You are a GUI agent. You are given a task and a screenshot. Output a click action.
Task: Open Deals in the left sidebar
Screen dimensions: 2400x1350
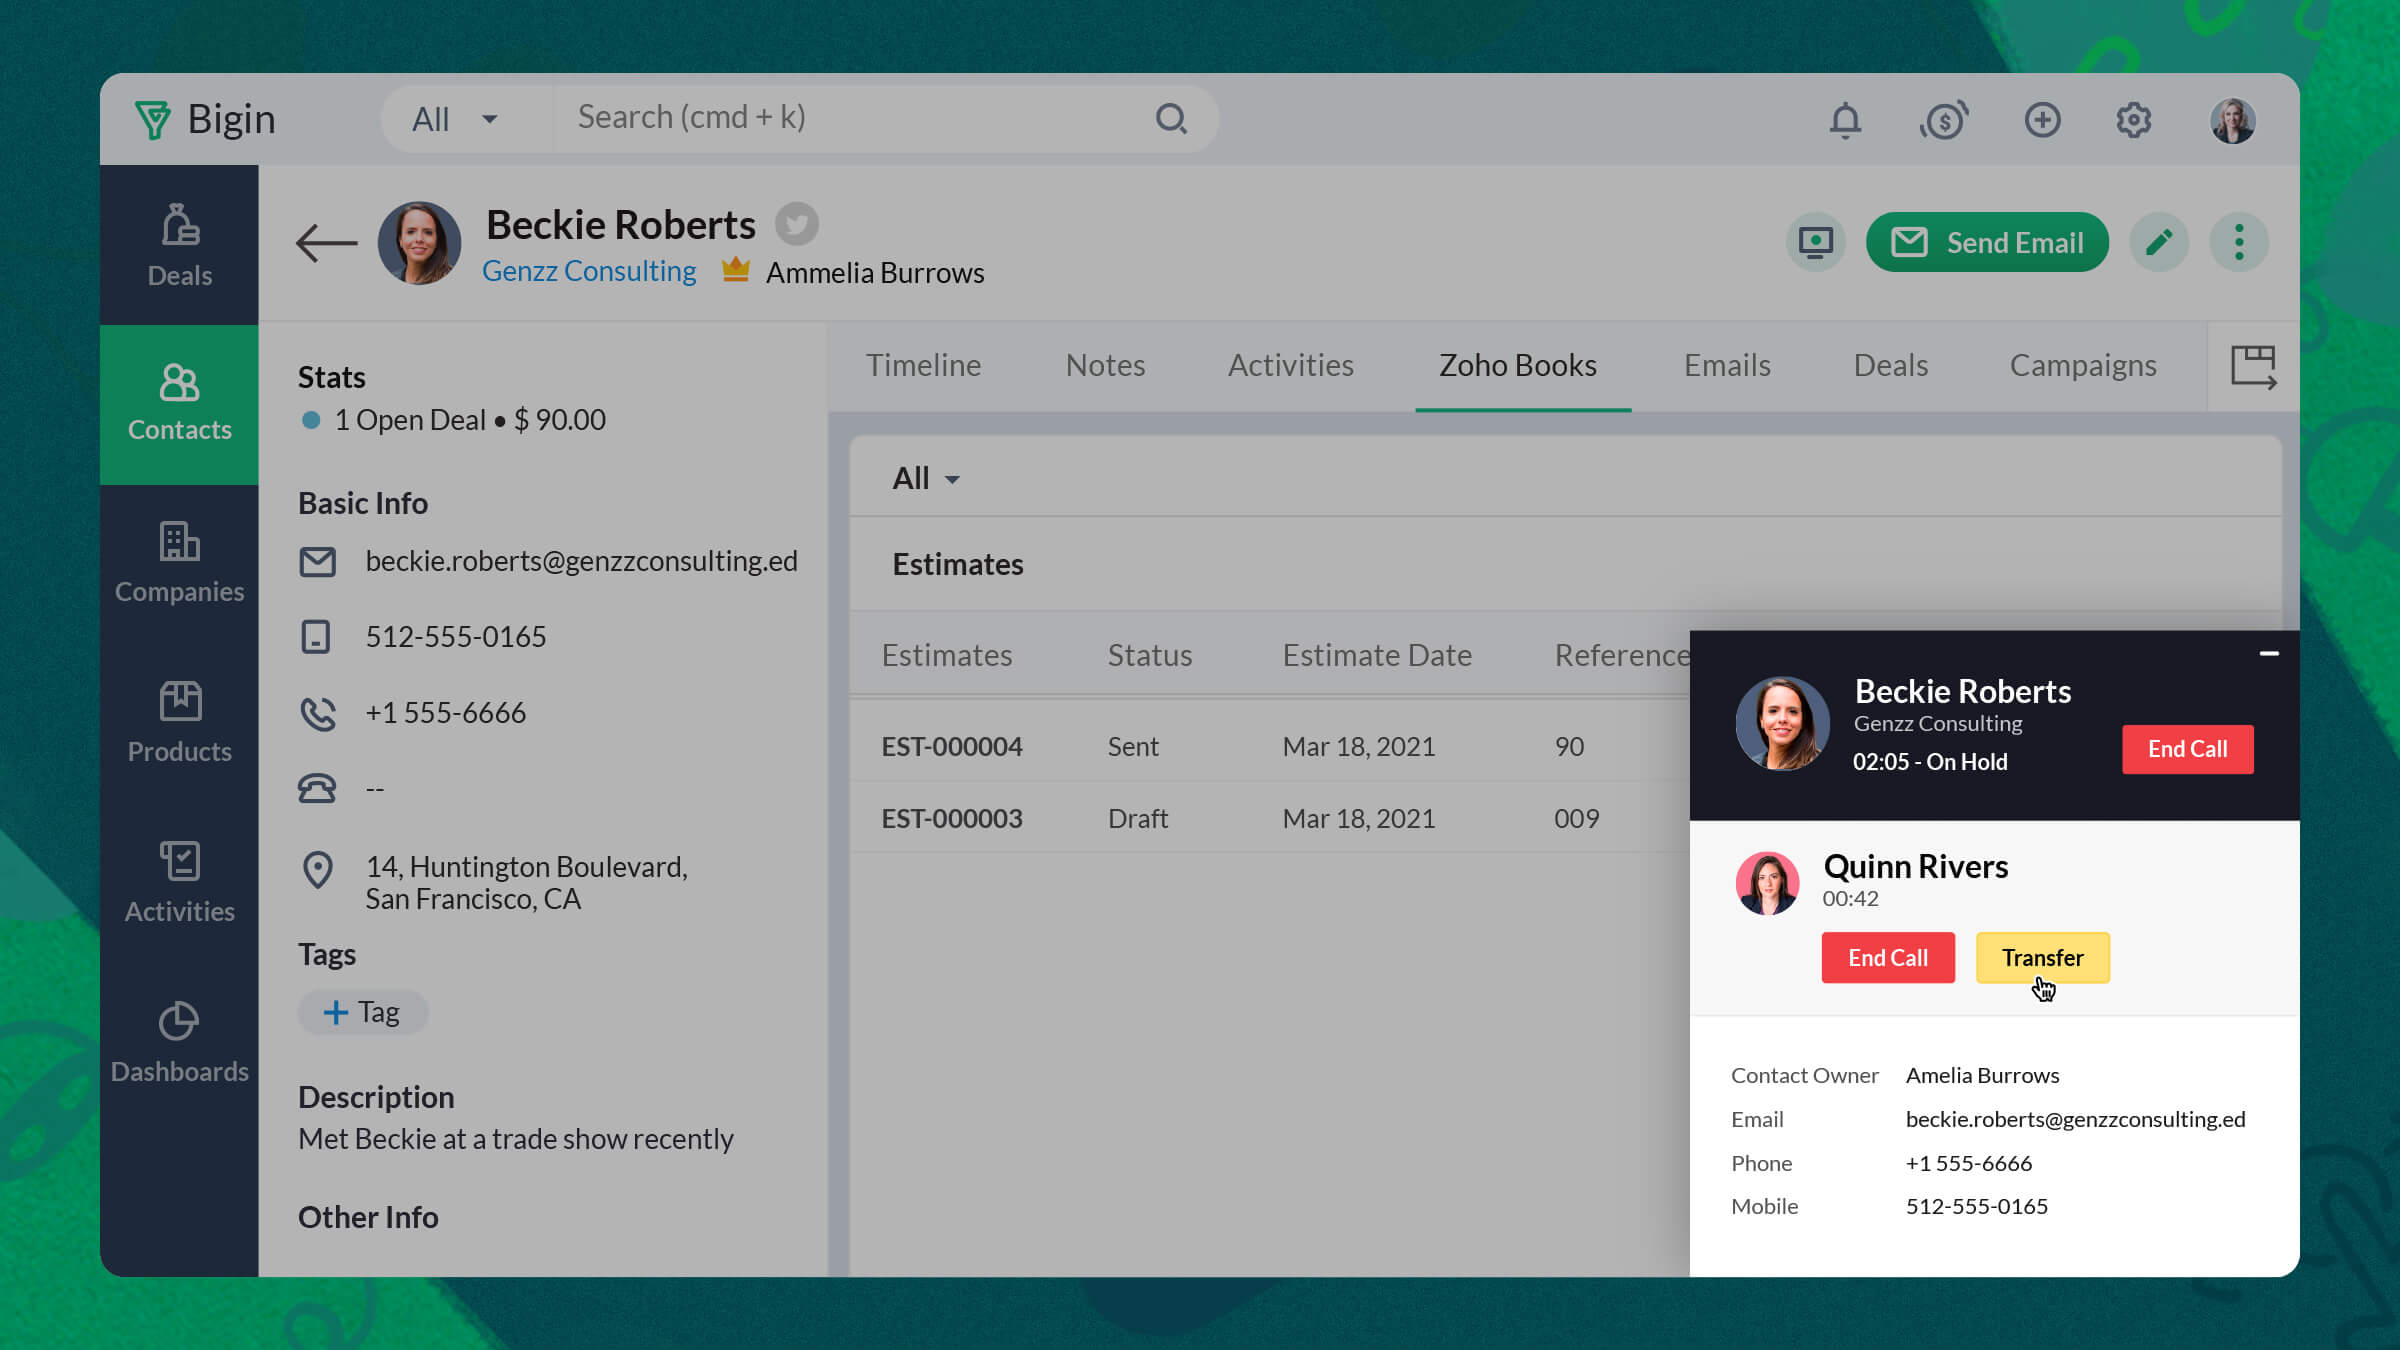180,246
